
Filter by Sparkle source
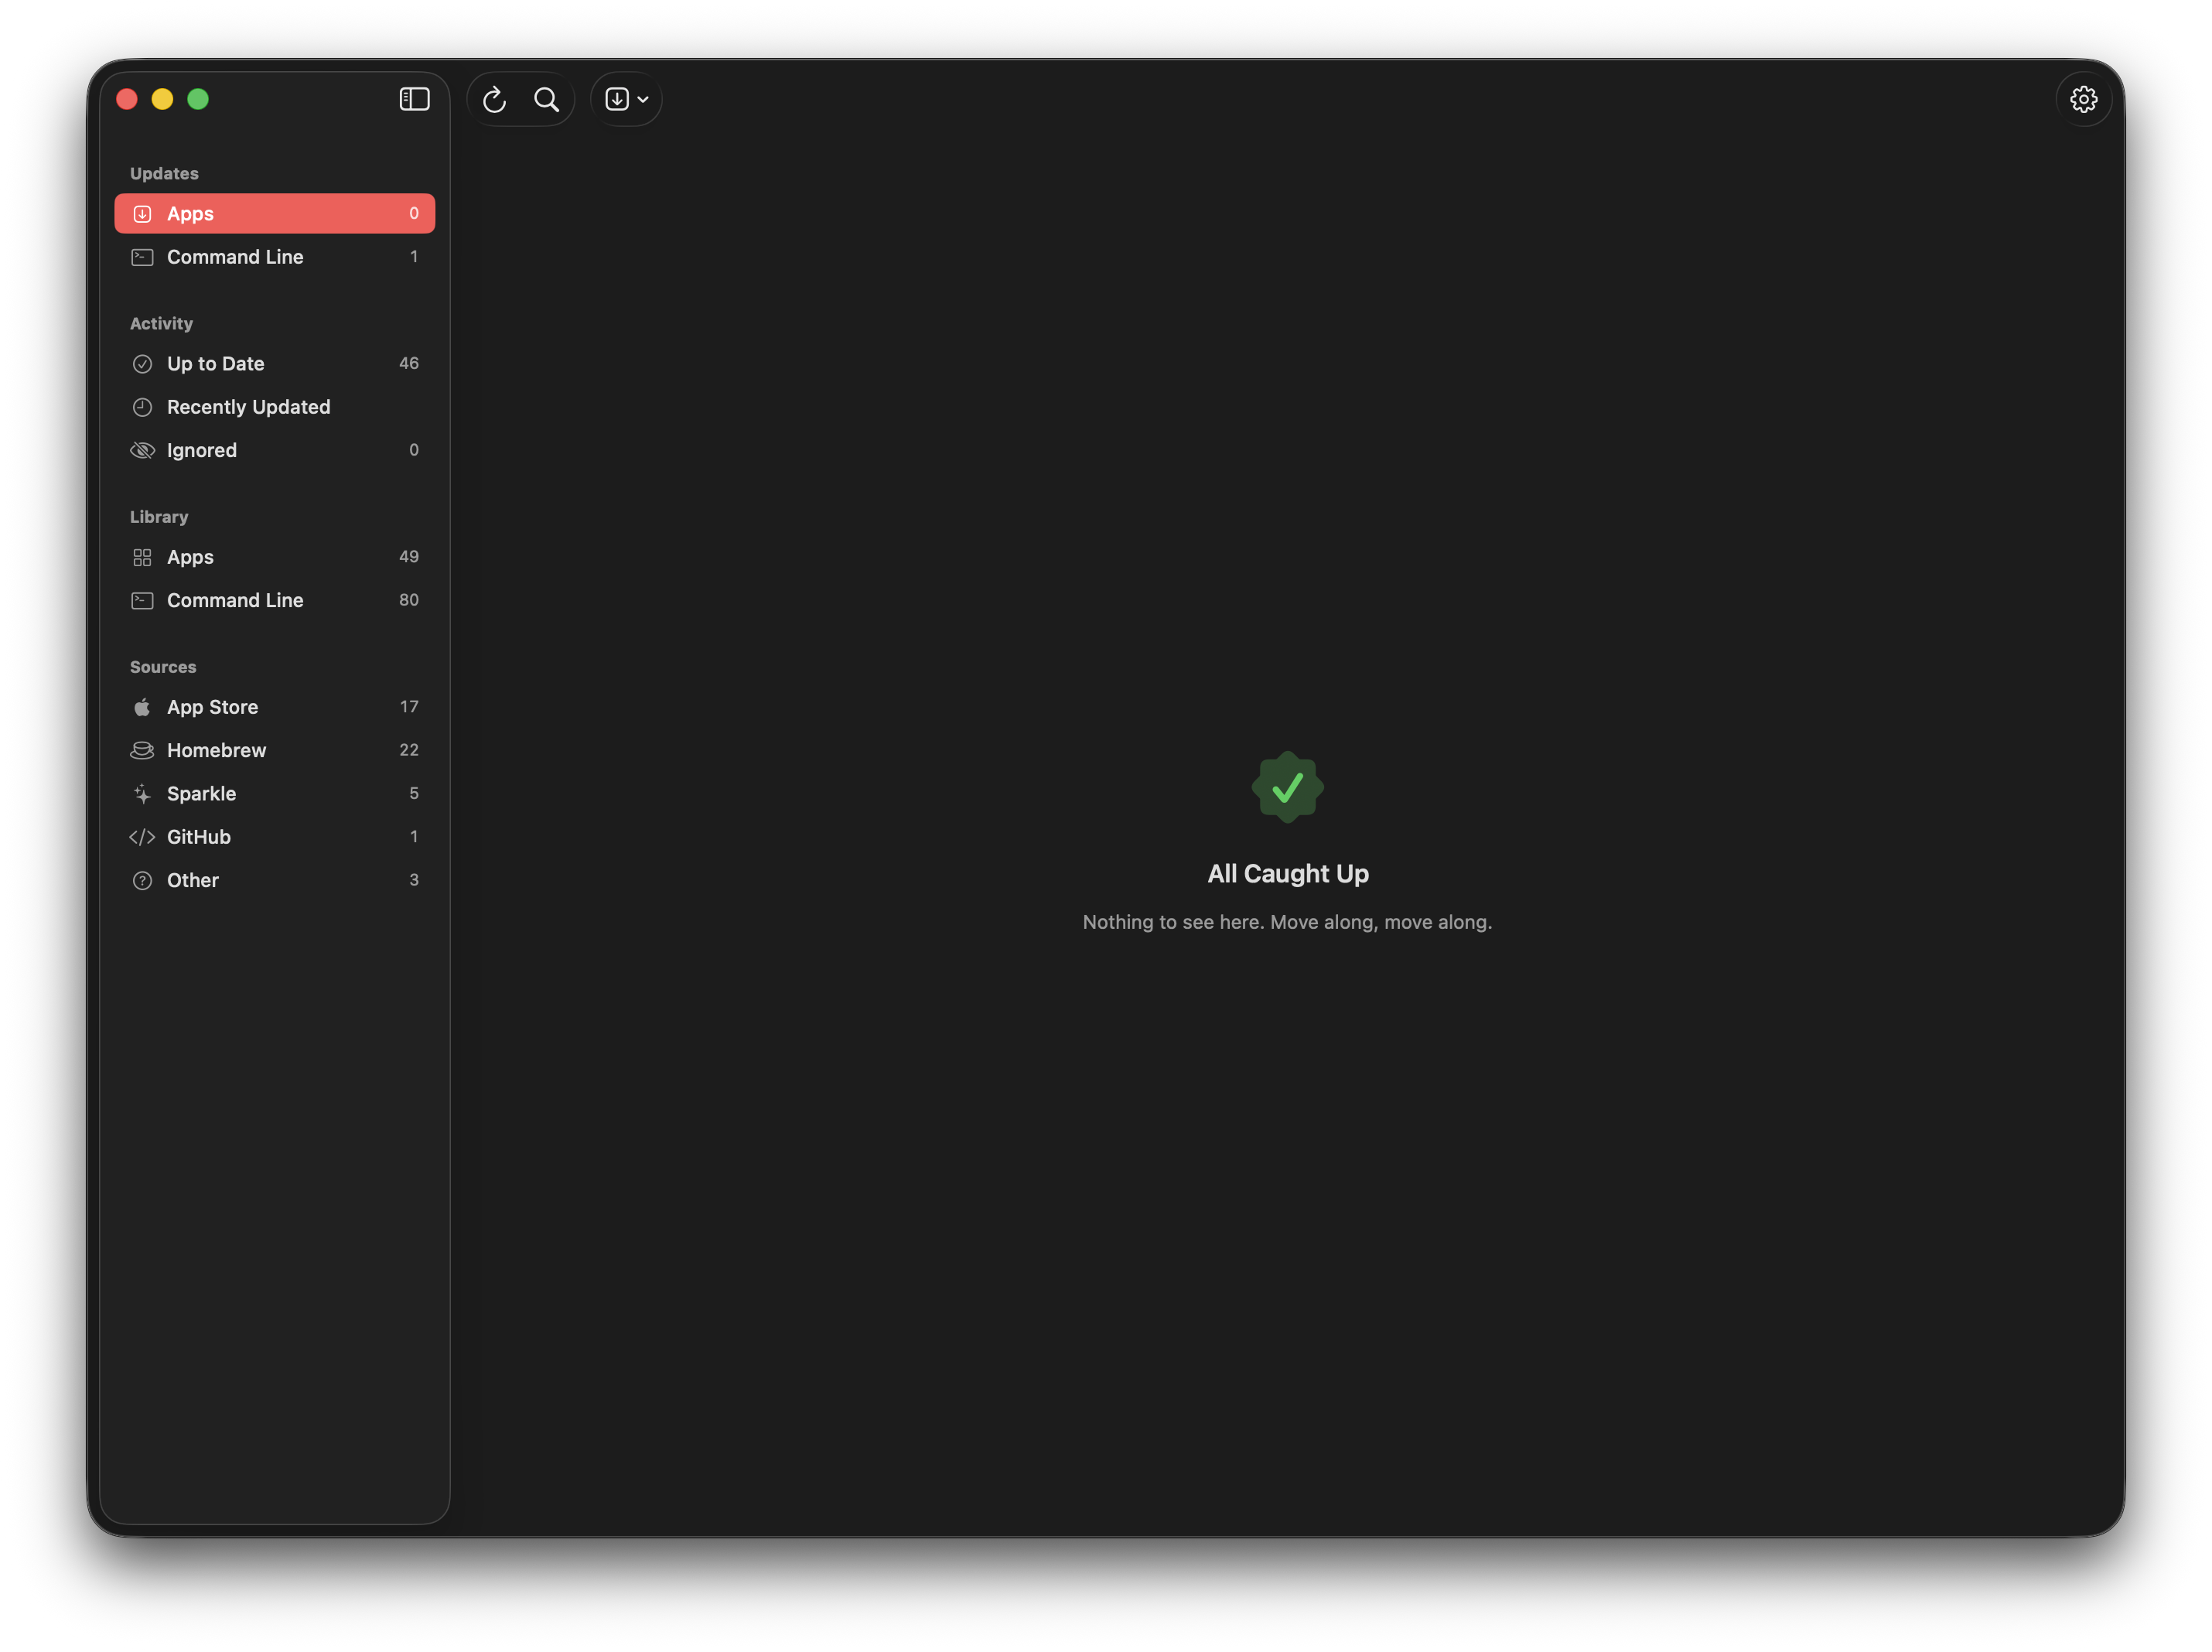(274, 793)
